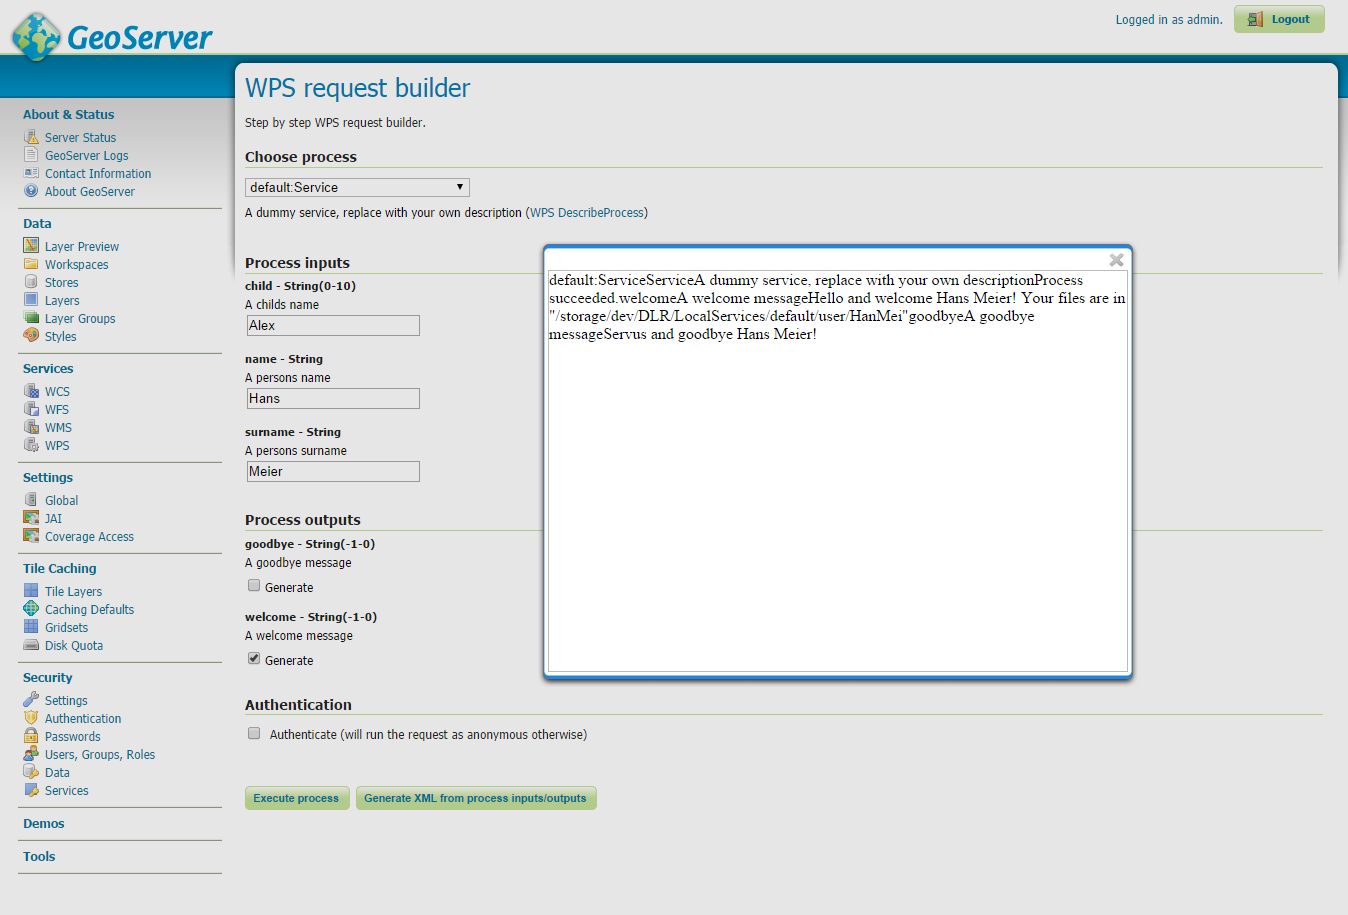
Task: Click the Passwords lock icon
Action: tap(31, 736)
